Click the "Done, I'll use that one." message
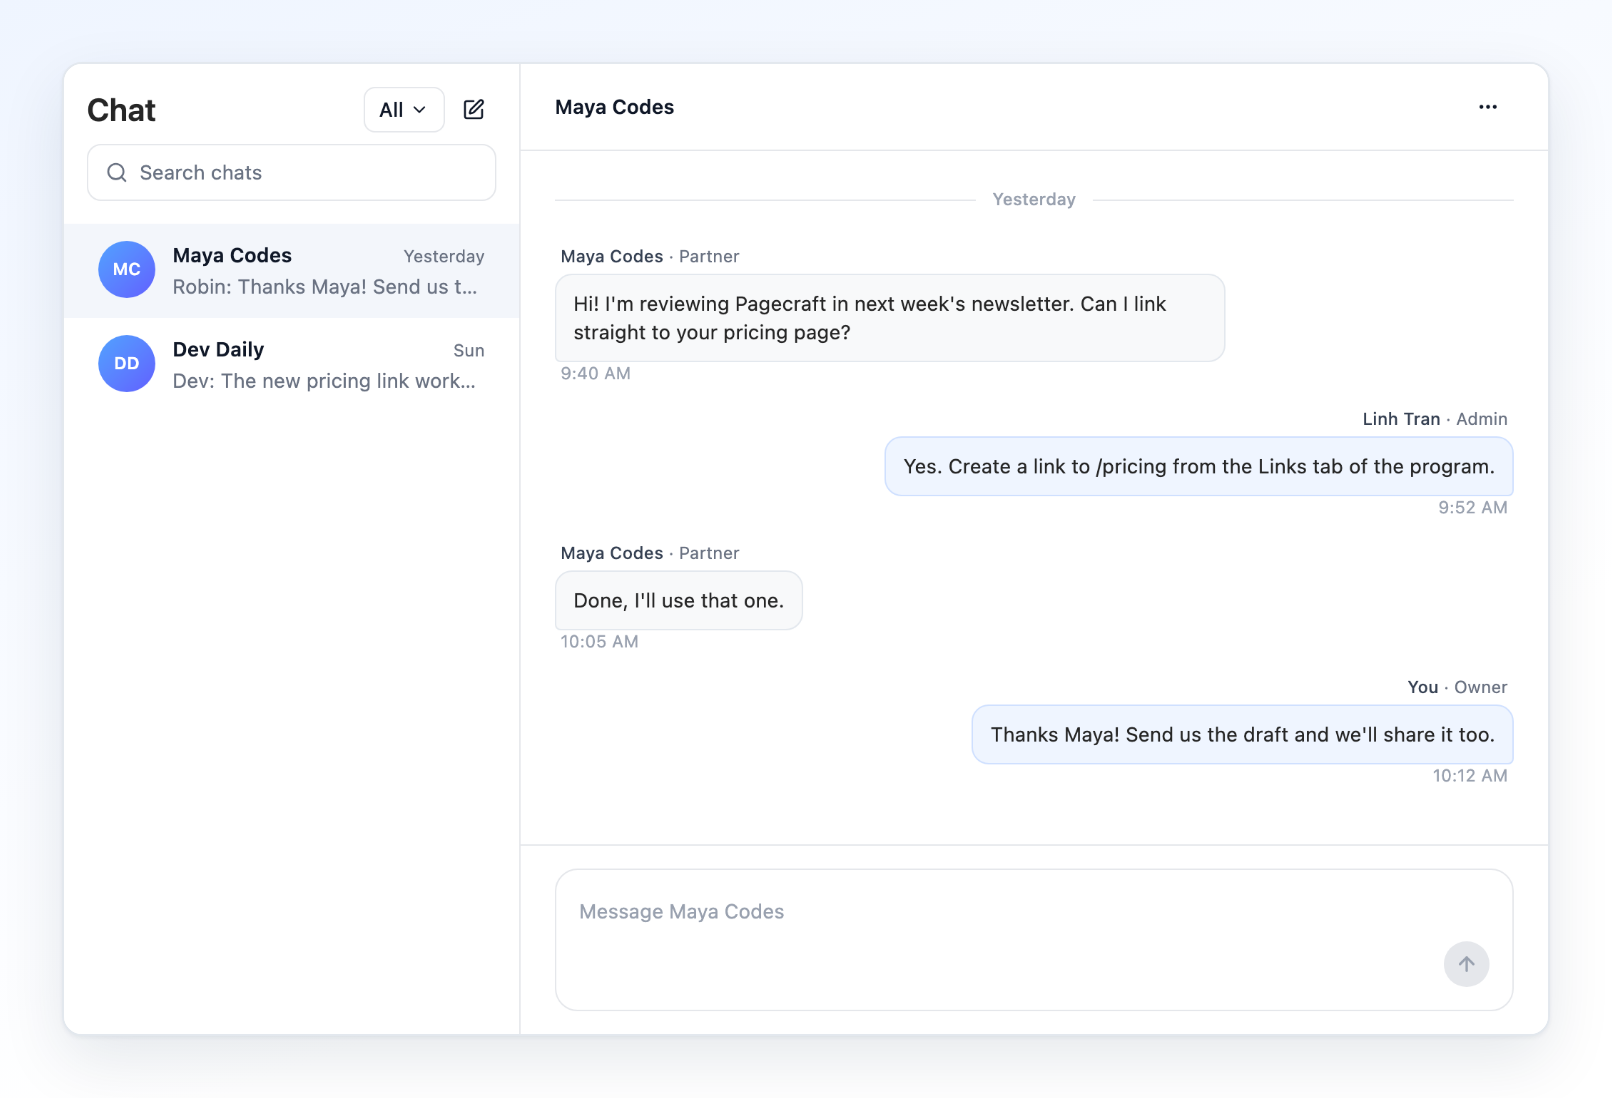 click(x=679, y=601)
